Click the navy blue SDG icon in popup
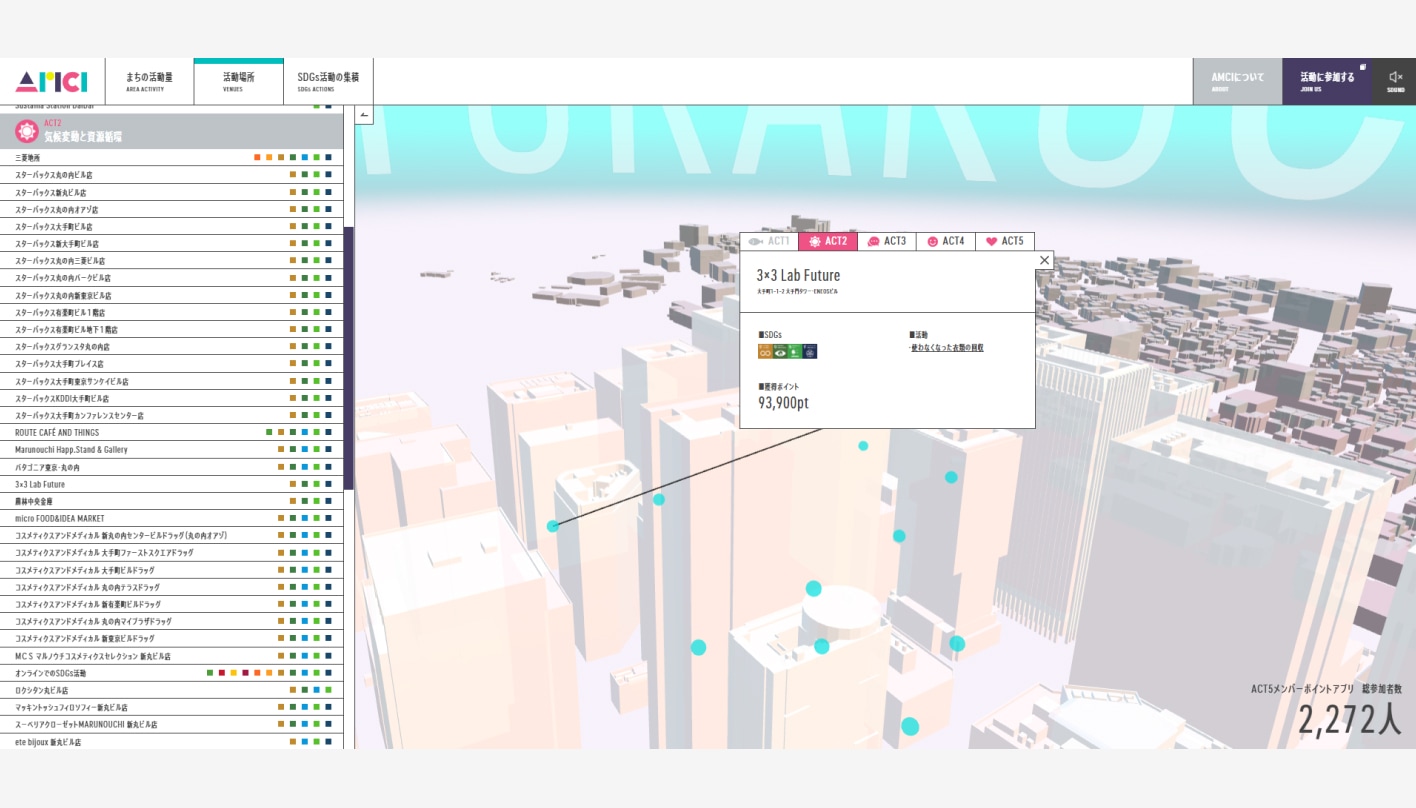The image size is (1416, 808). click(x=810, y=351)
